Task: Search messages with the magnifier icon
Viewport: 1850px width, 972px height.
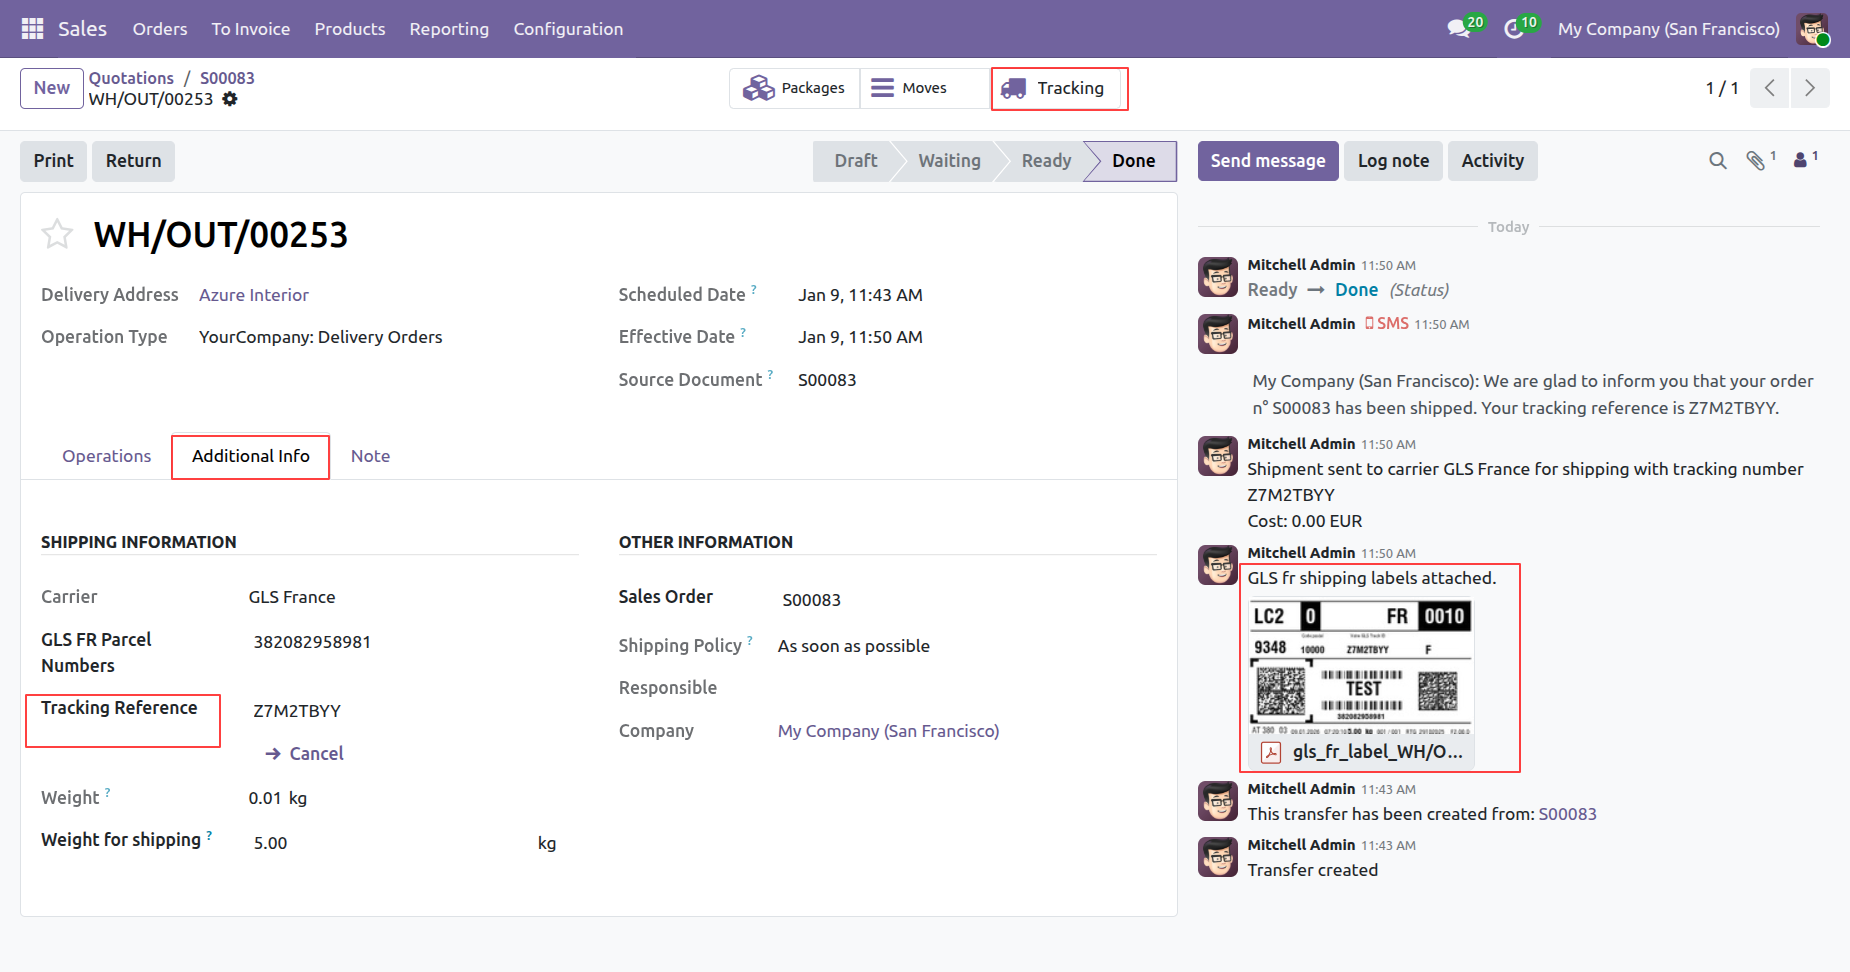Action: (1717, 161)
